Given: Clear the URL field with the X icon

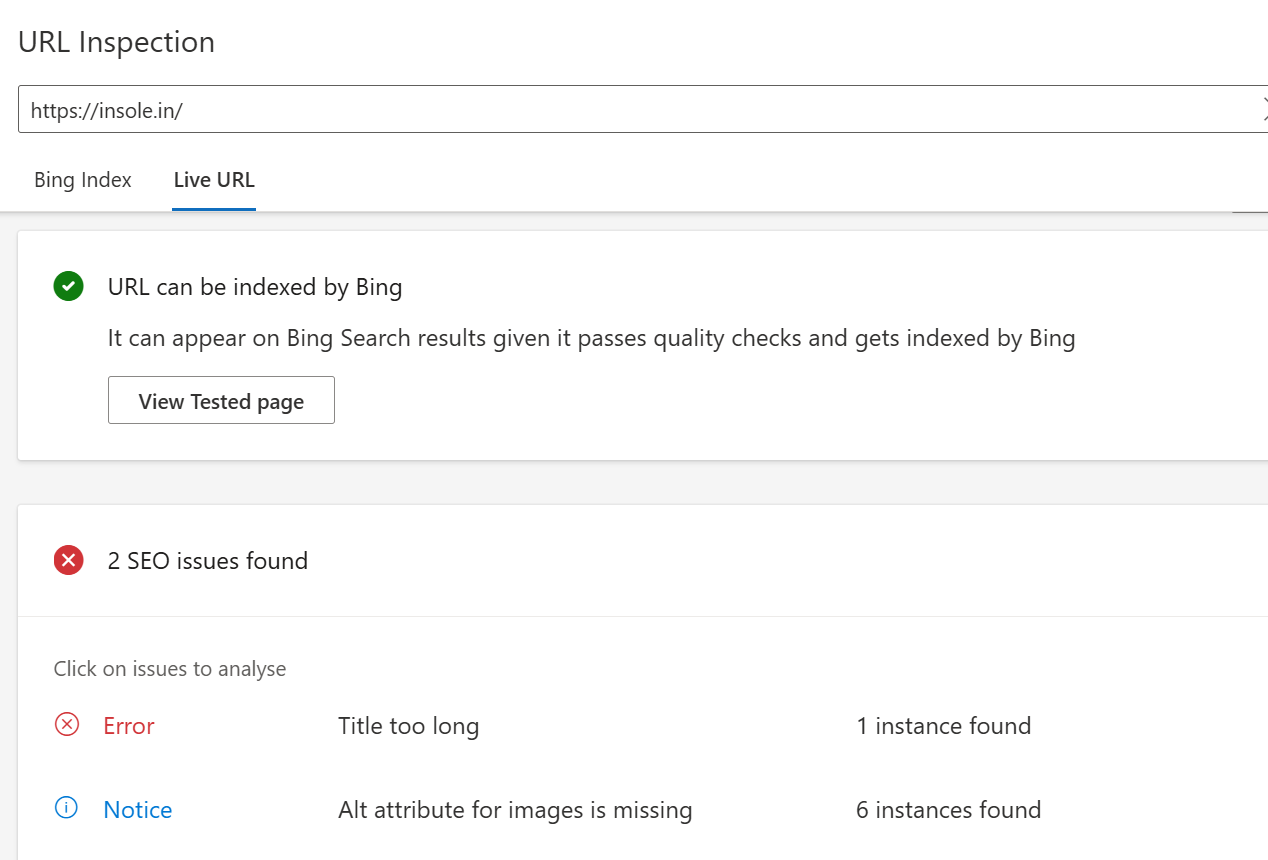Looking at the screenshot, I should pyautogui.click(x=1264, y=110).
